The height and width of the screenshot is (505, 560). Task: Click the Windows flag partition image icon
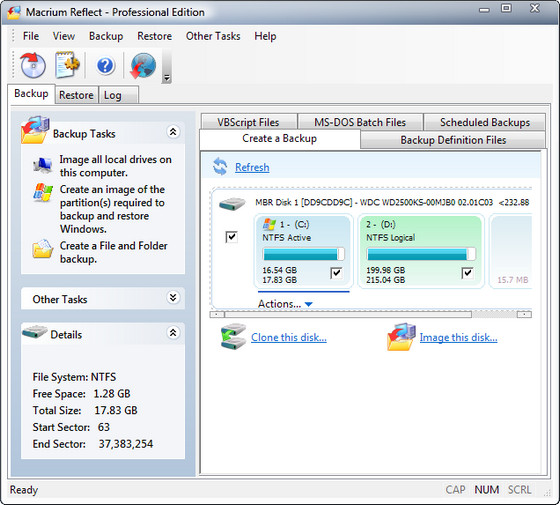(43, 192)
